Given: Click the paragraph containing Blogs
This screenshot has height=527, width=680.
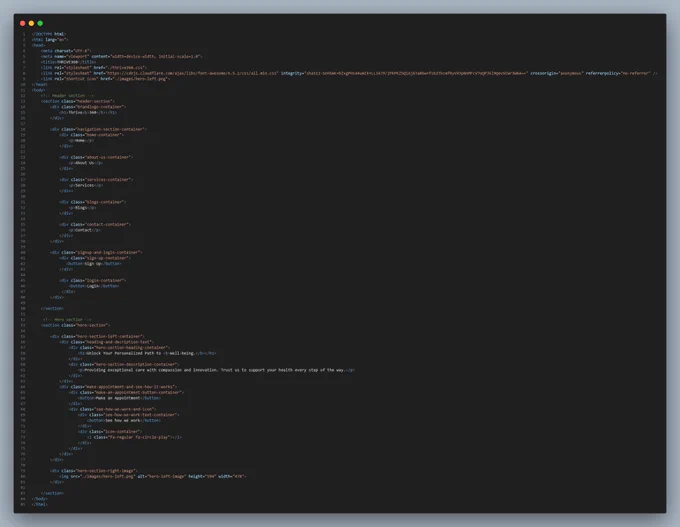Looking at the screenshot, I should (82, 208).
